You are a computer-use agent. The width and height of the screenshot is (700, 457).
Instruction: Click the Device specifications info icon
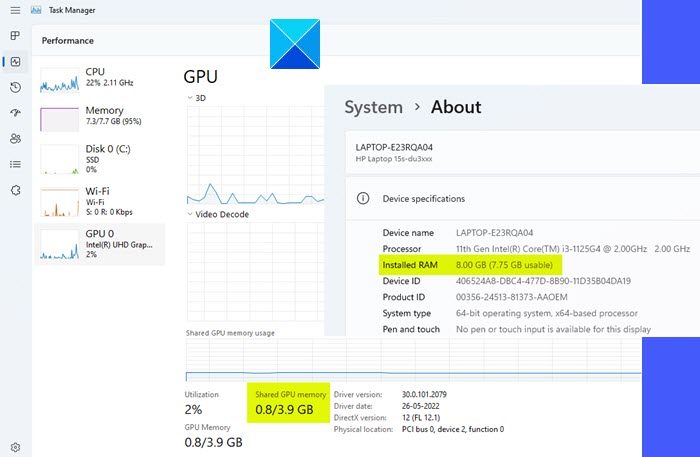click(364, 198)
